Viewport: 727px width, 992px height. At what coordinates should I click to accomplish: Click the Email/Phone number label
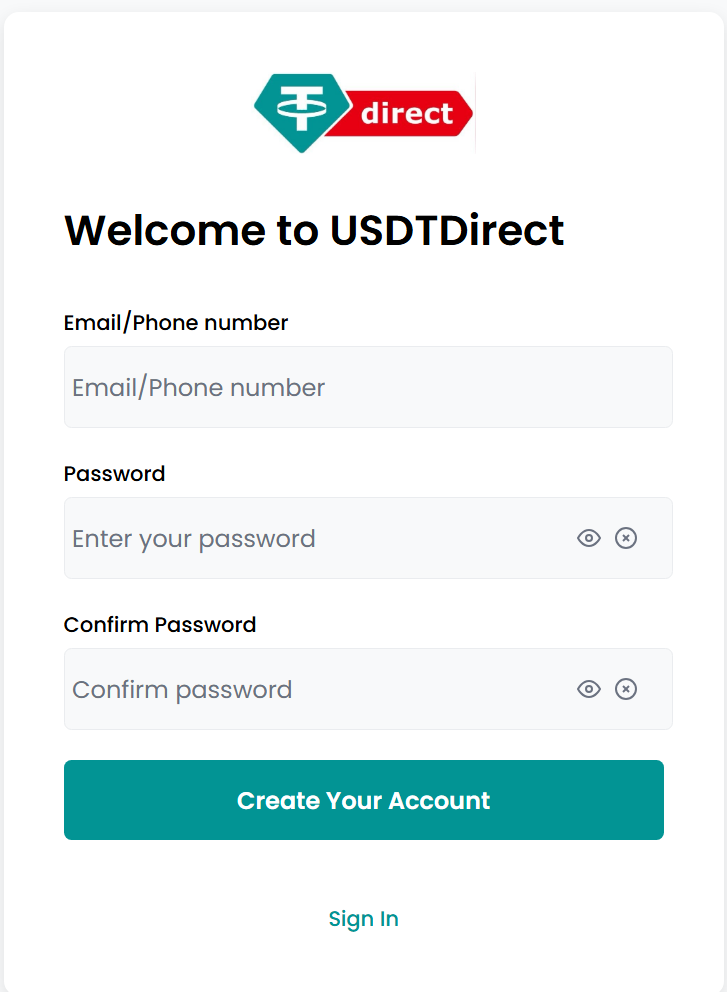176,322
